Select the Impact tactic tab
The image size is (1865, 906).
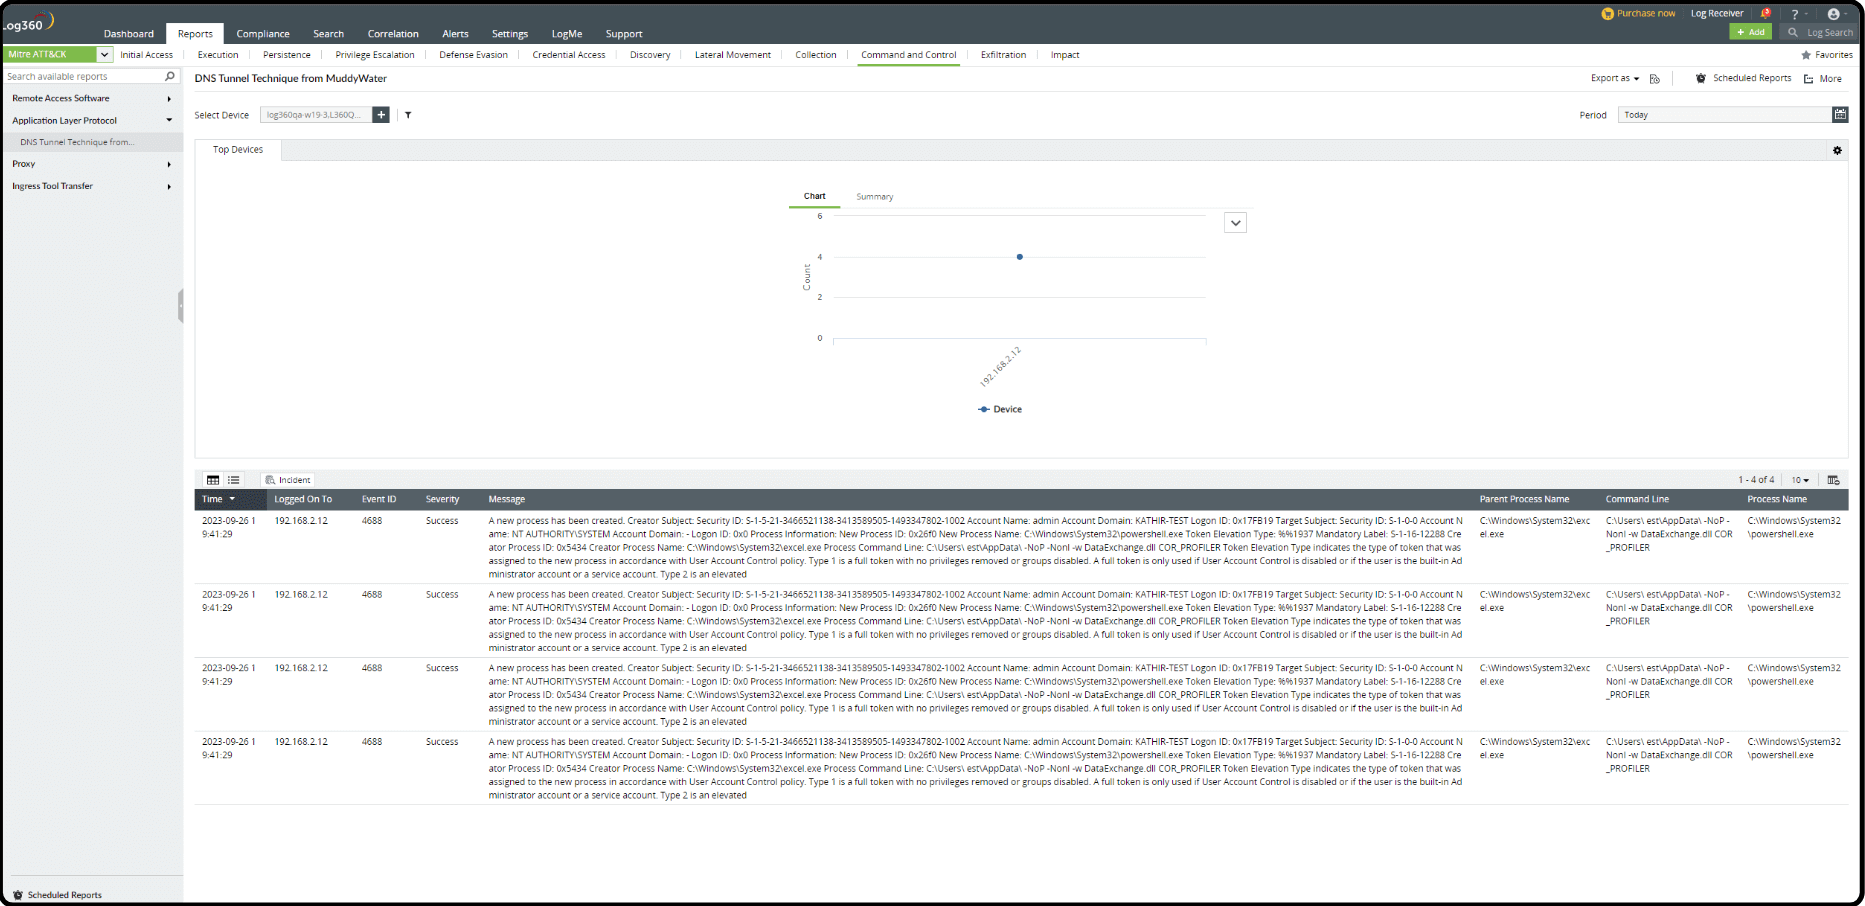tap(1065, 55)
